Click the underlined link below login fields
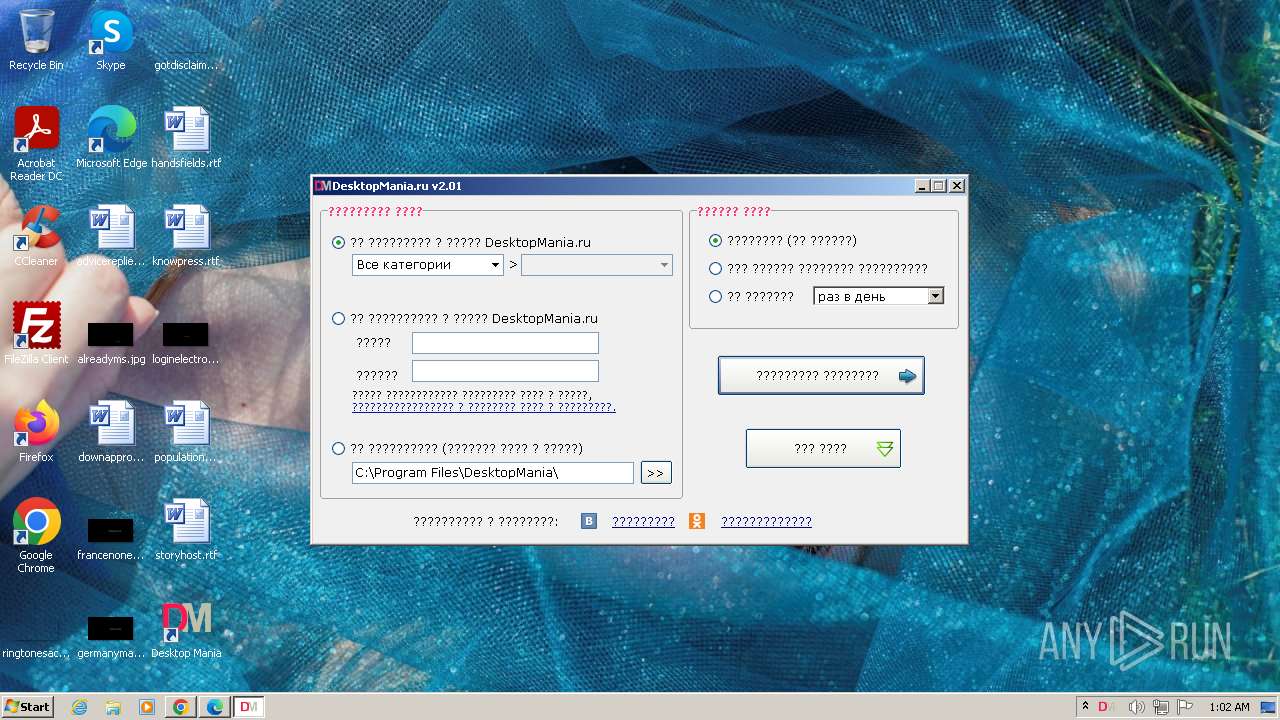Image resolution: width=1280 pixels, height=720 pixels. point(484,407)
